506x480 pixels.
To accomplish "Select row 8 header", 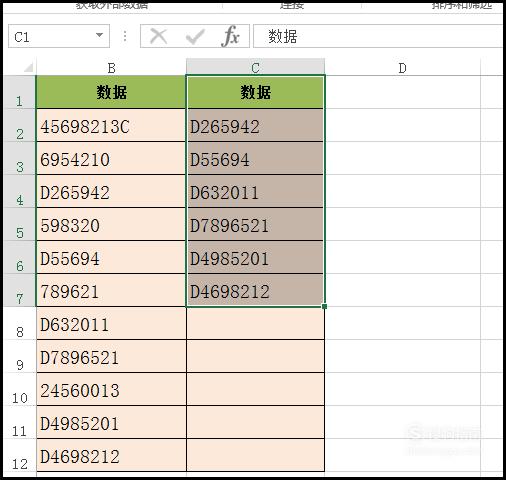I will tap(19, 323).
